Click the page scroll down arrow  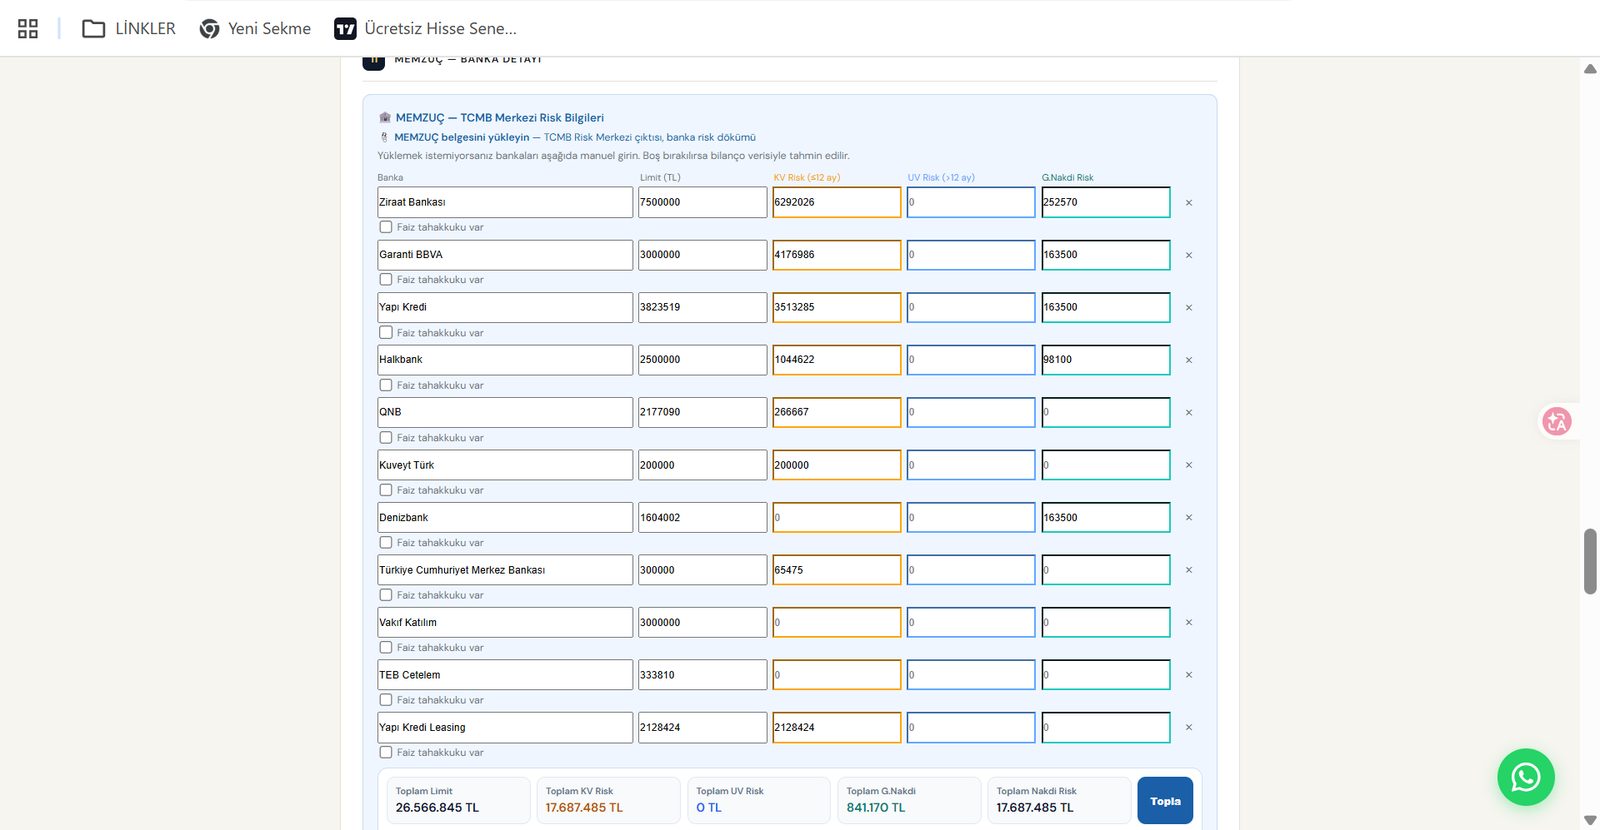point(1590,820)
